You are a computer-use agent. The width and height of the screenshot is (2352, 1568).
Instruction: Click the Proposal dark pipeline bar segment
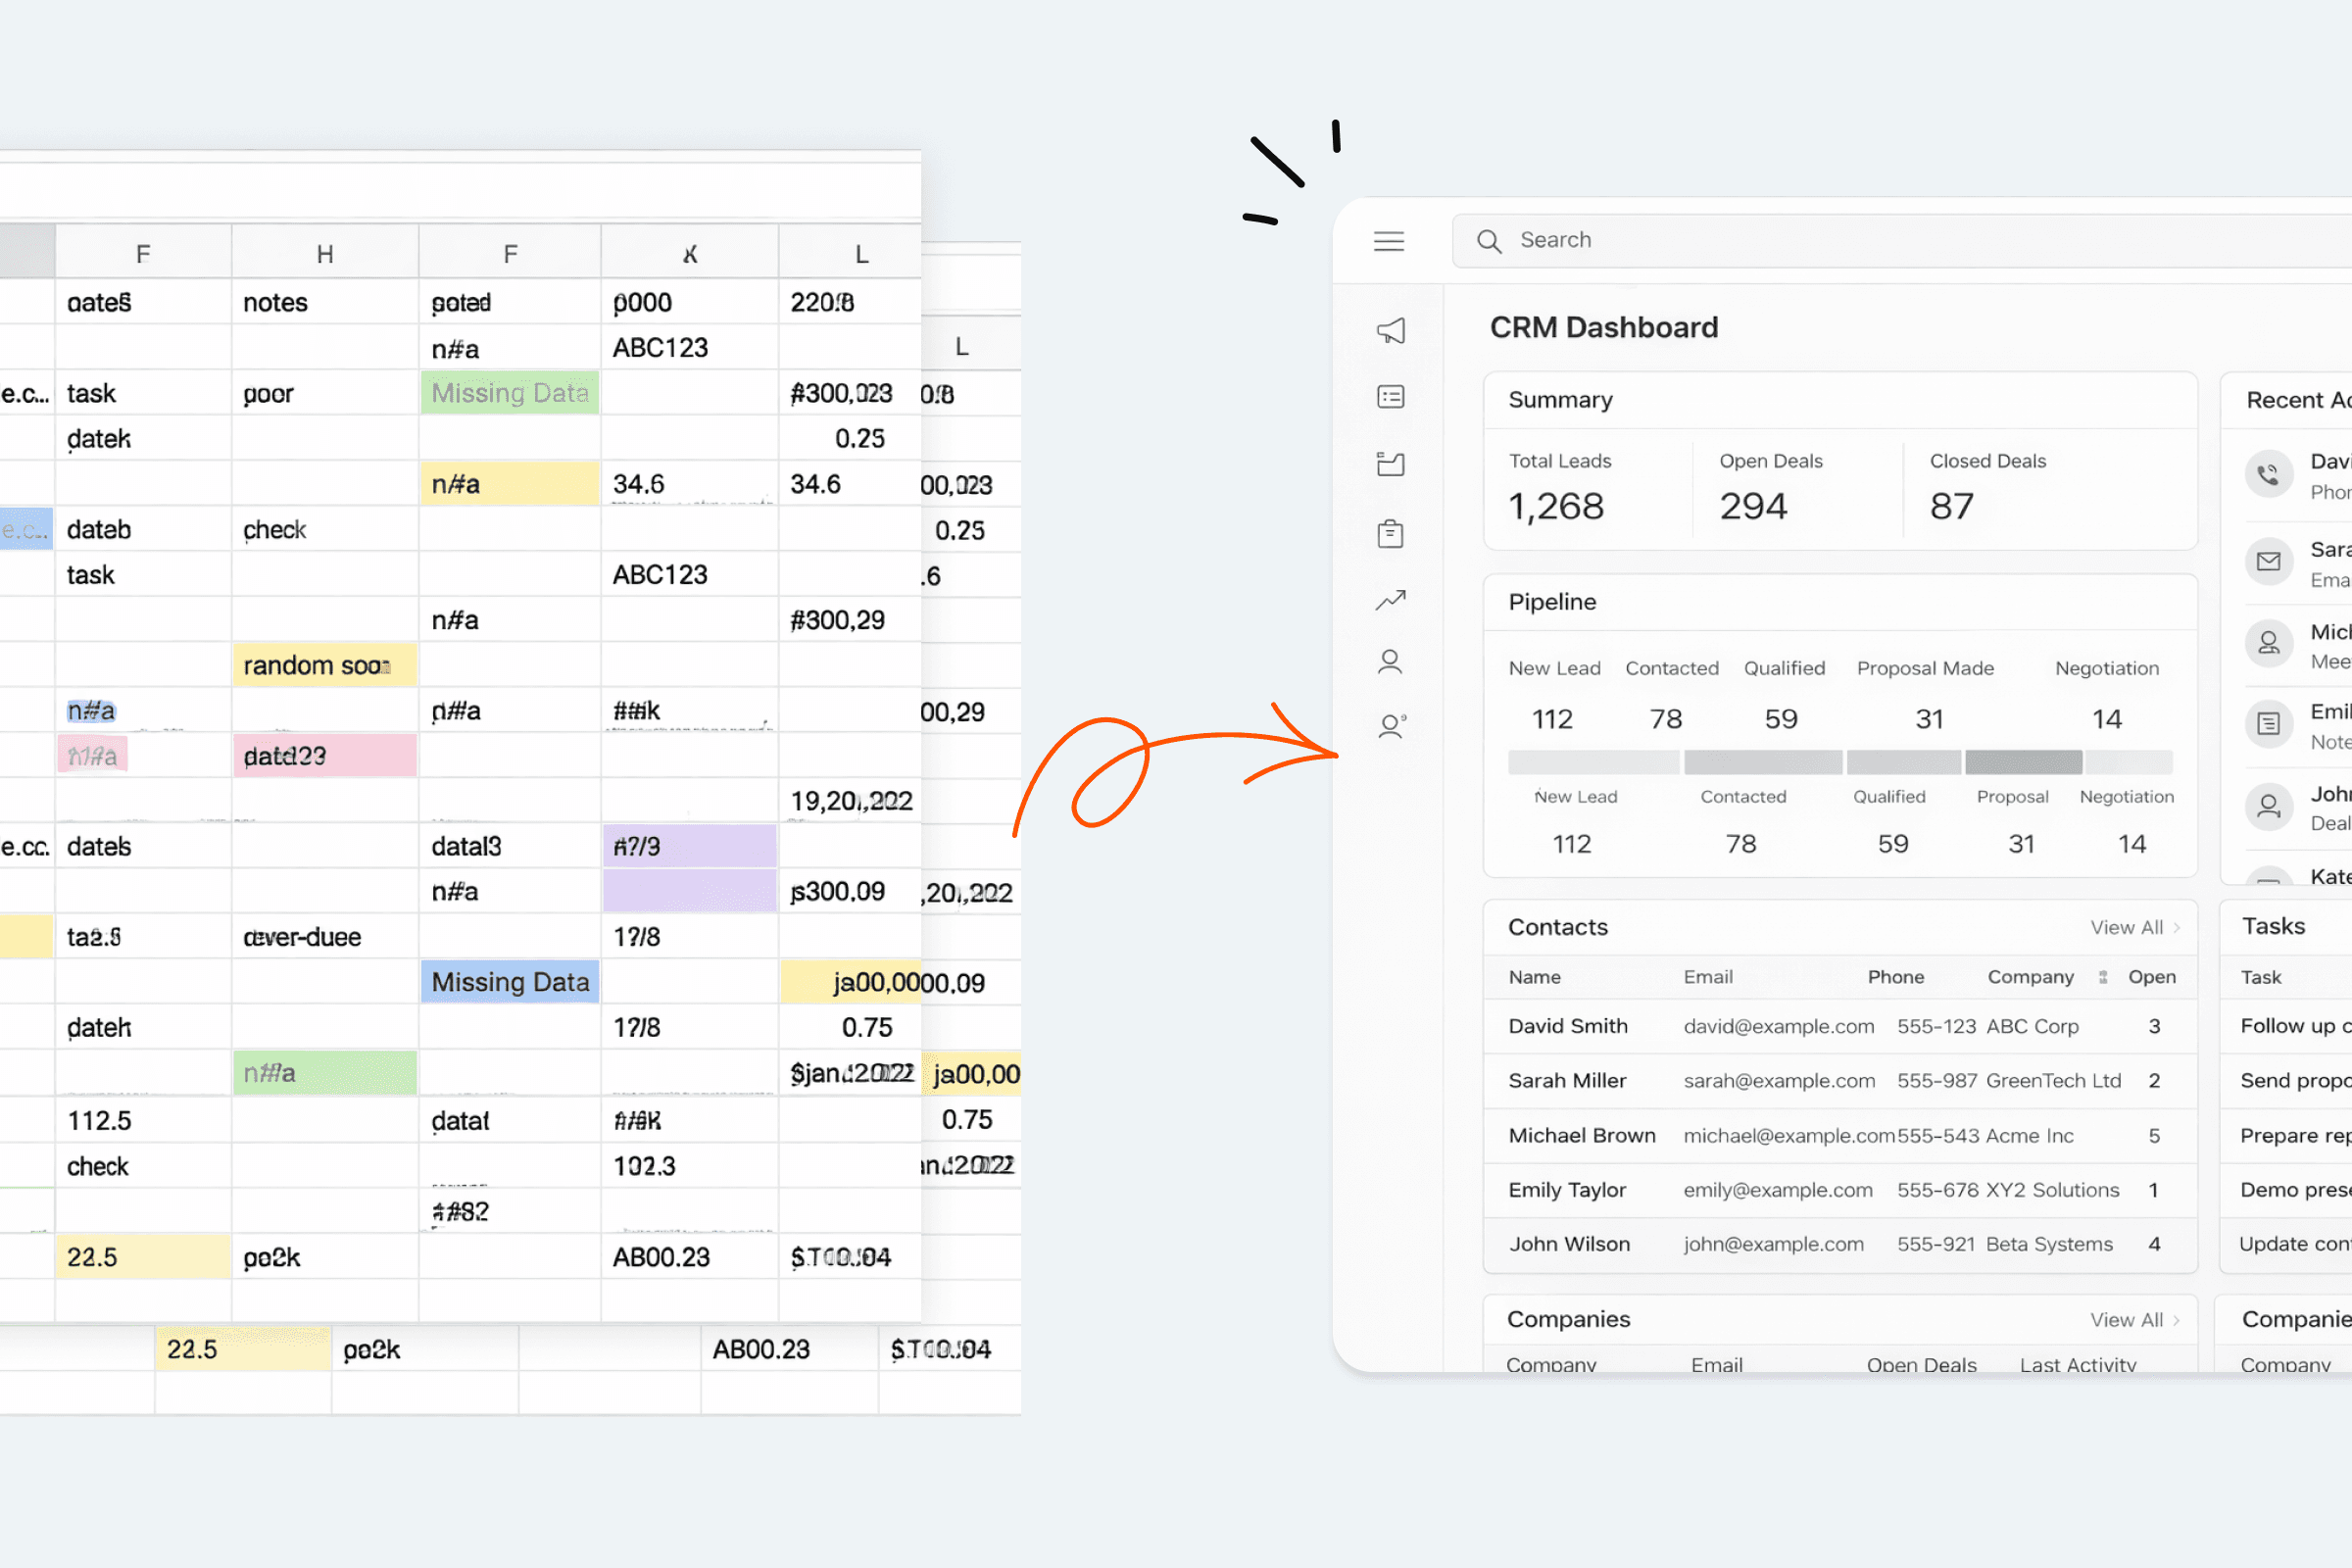(x=2023, y=762)
